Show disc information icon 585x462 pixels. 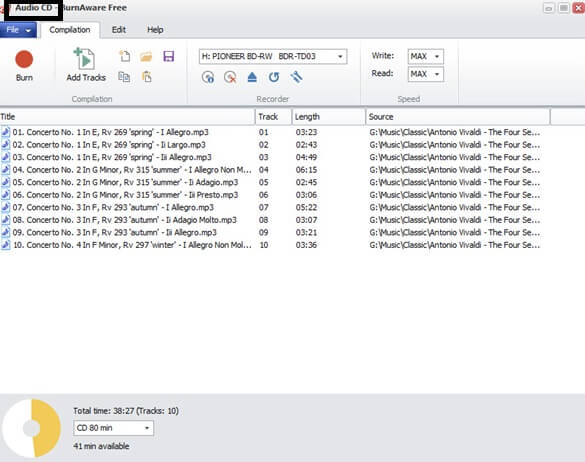point(208,77)
